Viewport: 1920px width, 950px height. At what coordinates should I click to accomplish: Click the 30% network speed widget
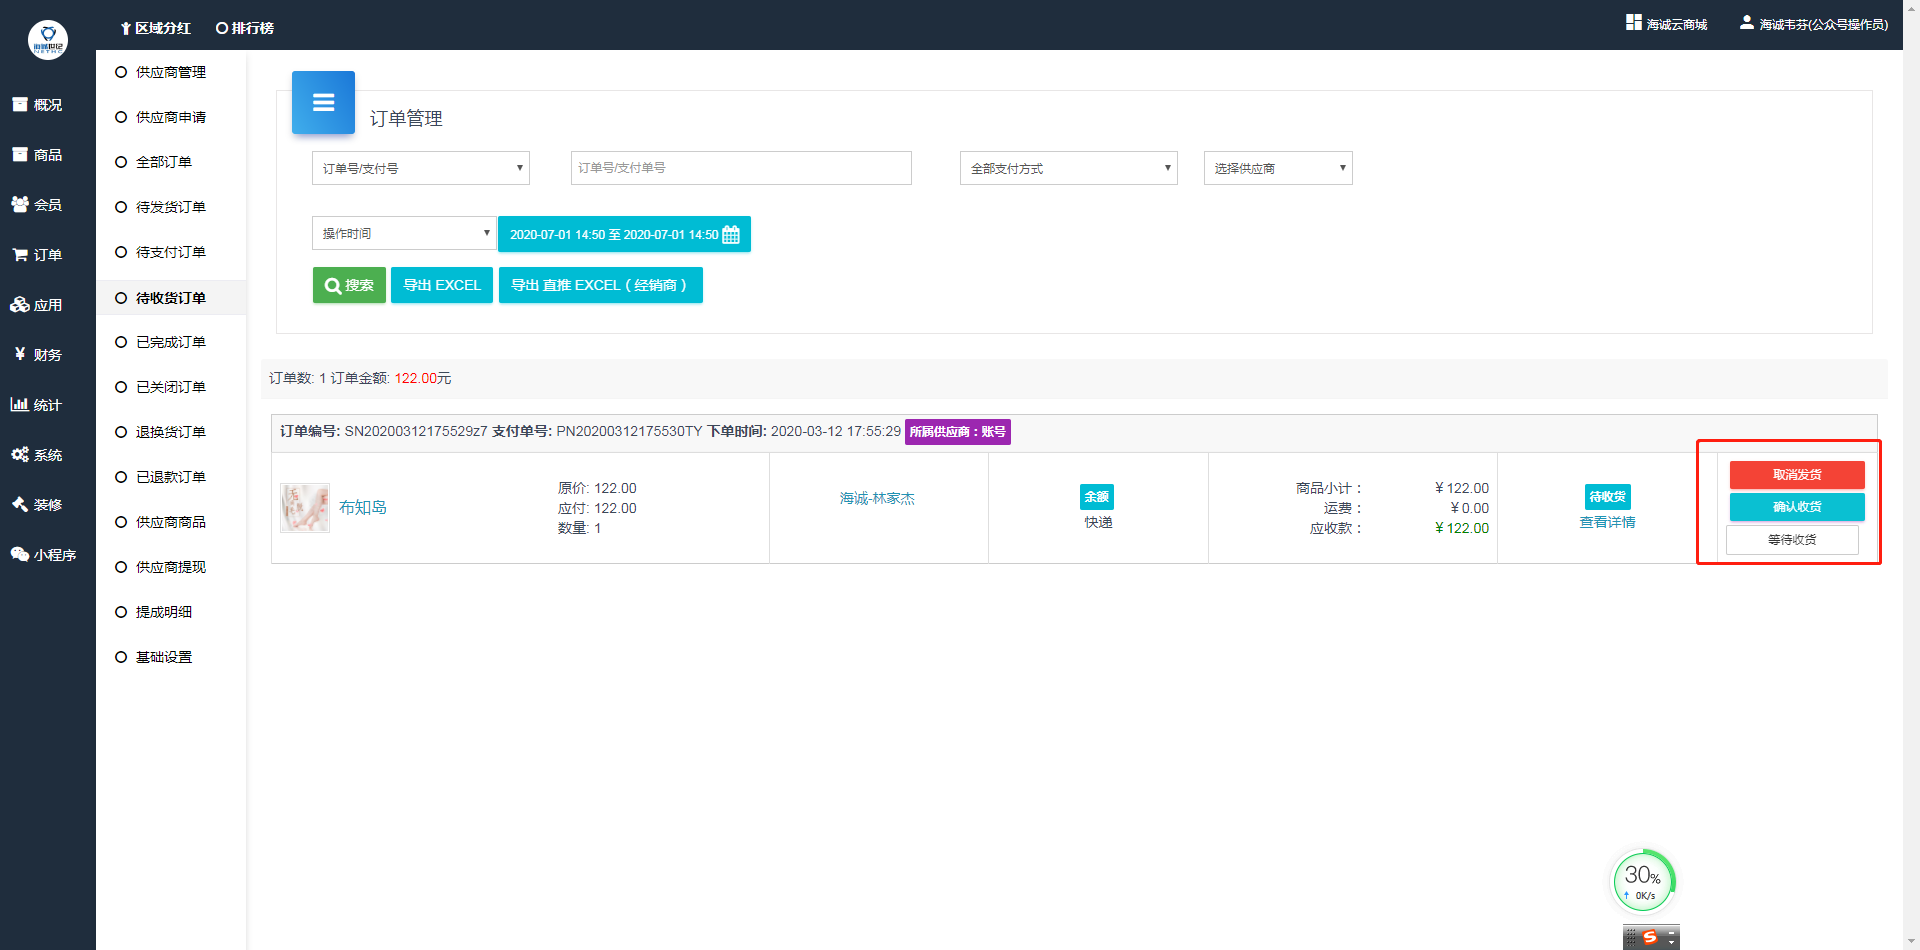[x=1643, y=881]
